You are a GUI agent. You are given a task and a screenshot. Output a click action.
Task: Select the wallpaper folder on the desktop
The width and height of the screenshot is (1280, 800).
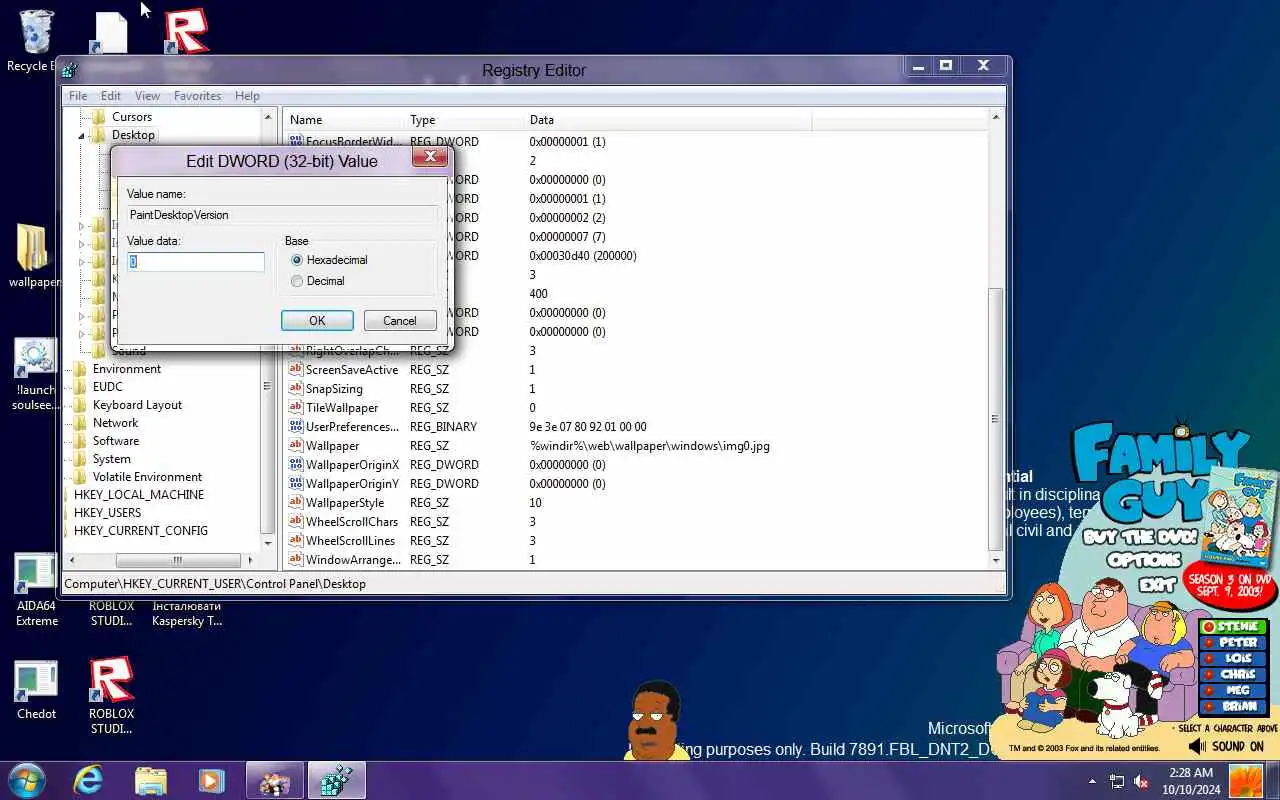(34, 255)
